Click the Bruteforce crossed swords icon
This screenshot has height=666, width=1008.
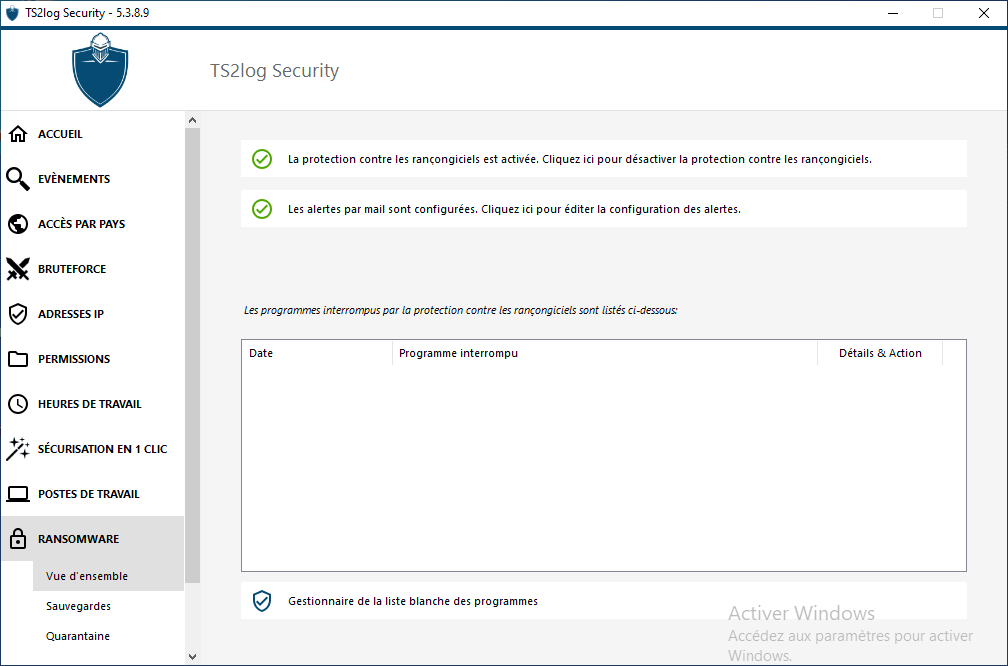(18, 269)
